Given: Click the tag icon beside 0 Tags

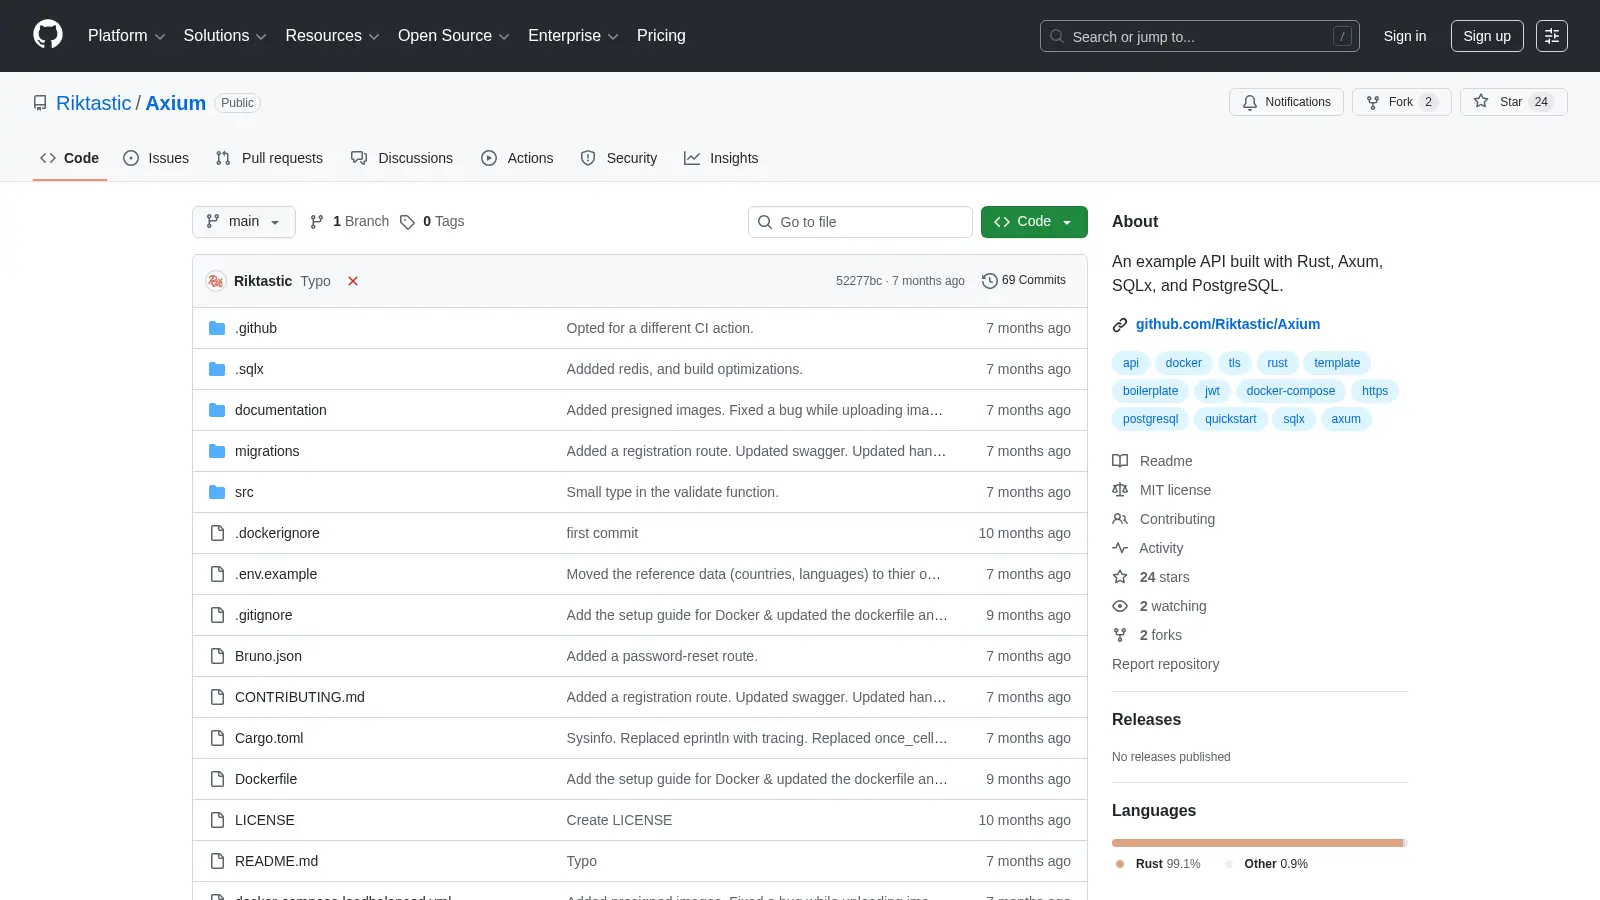Looking at the screenshot, I should pos(407,222).
